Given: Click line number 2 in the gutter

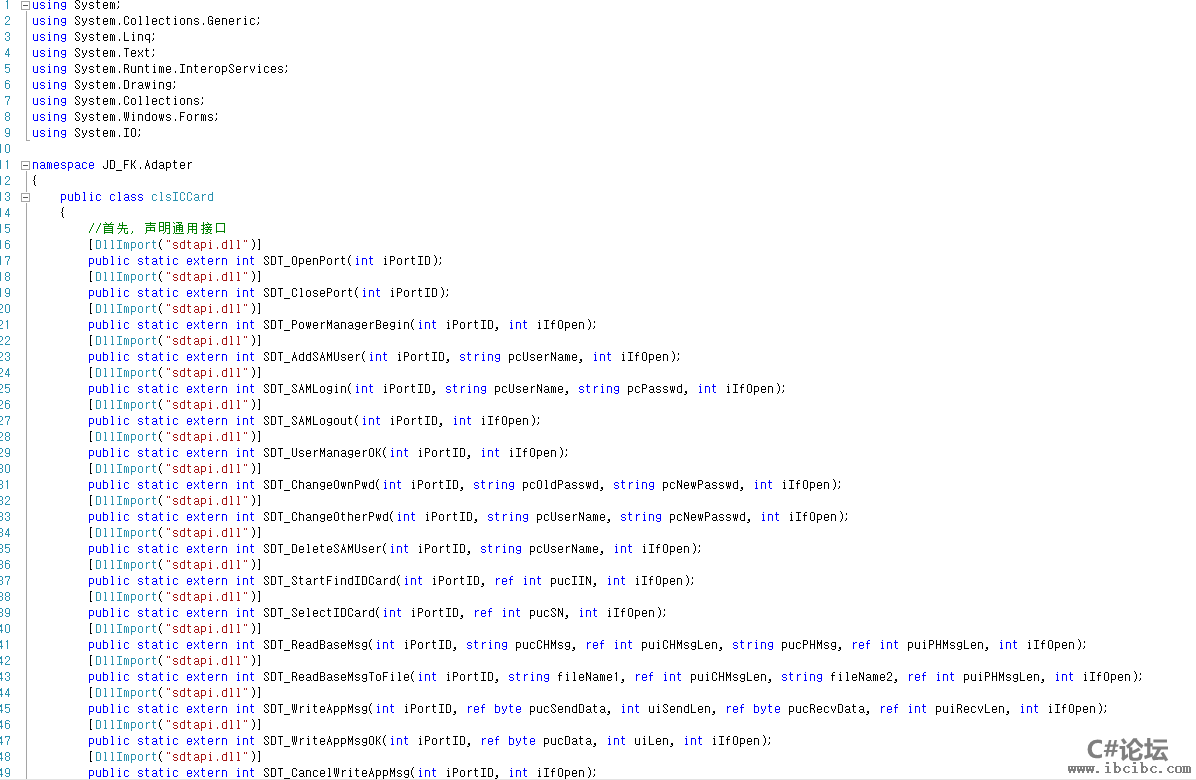Looking at the screenshot, I should coord(7,21).
